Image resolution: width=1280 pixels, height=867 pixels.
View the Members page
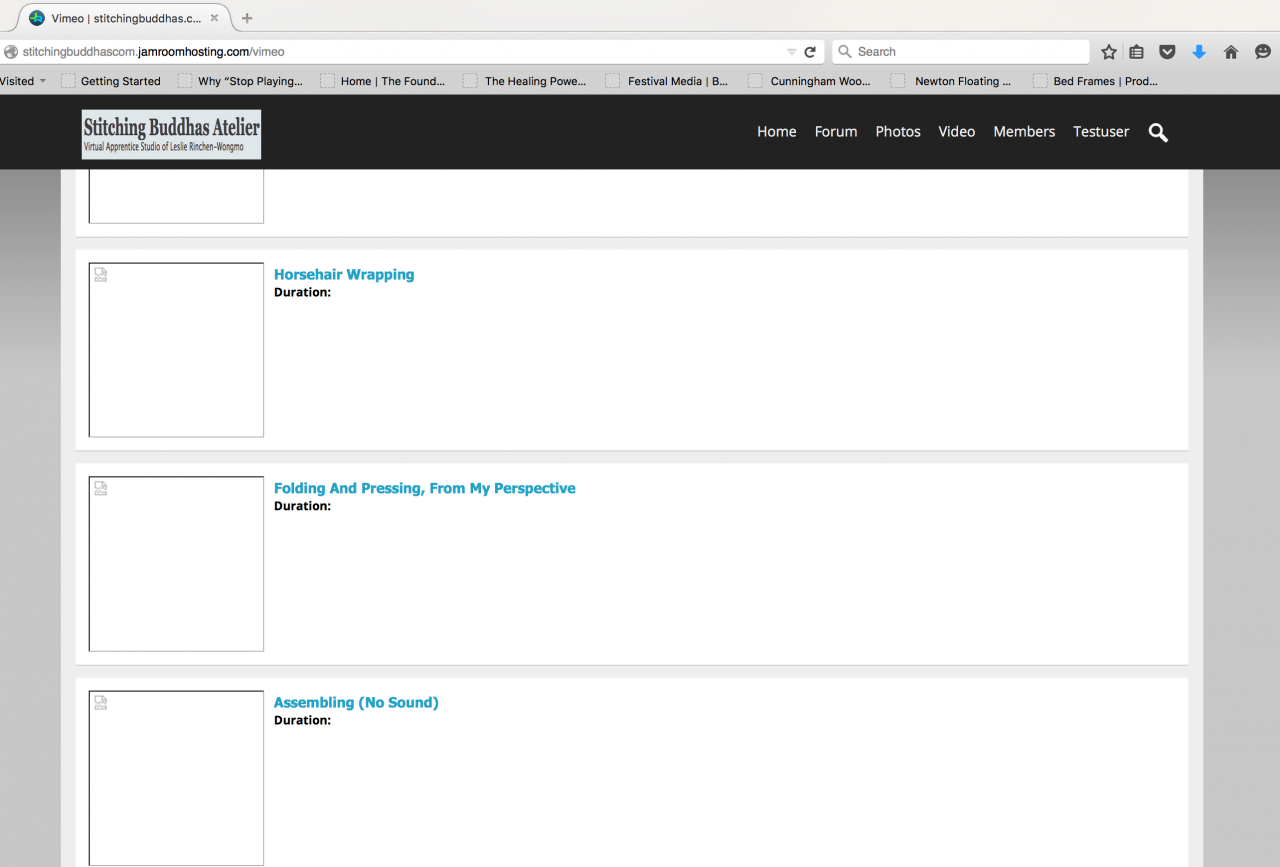(x=1024, y=131)
